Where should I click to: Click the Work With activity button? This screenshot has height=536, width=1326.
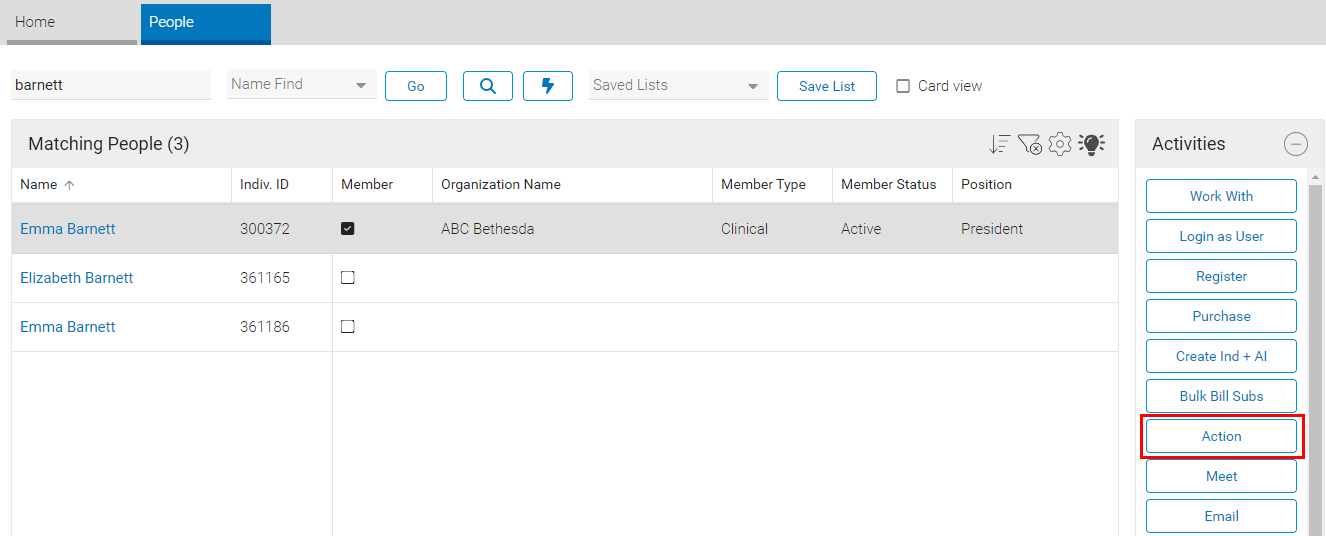click(x=1221, y=196)
